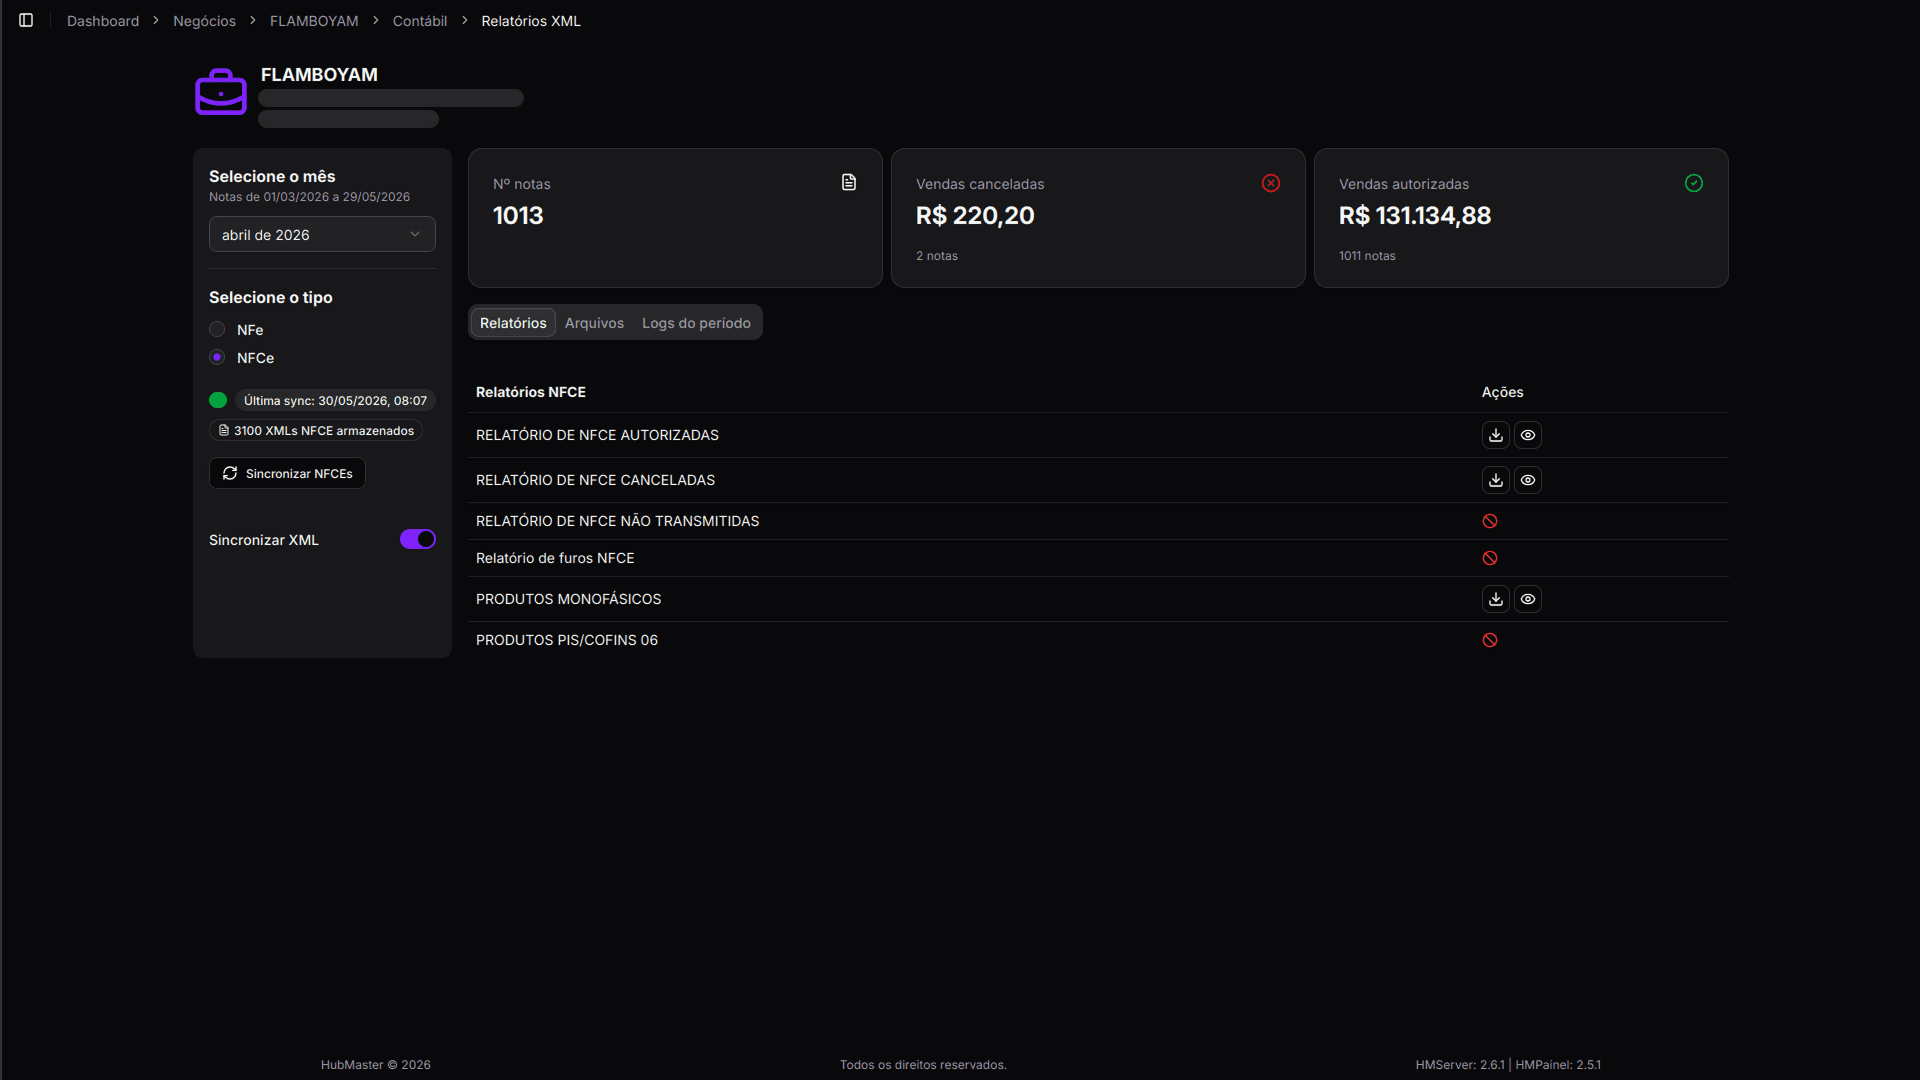Open FLAMBOYAM breadcrumb link
The width and height of the screenshot is (1920, 1080).
pyautogui.click(x=314, y=21)
